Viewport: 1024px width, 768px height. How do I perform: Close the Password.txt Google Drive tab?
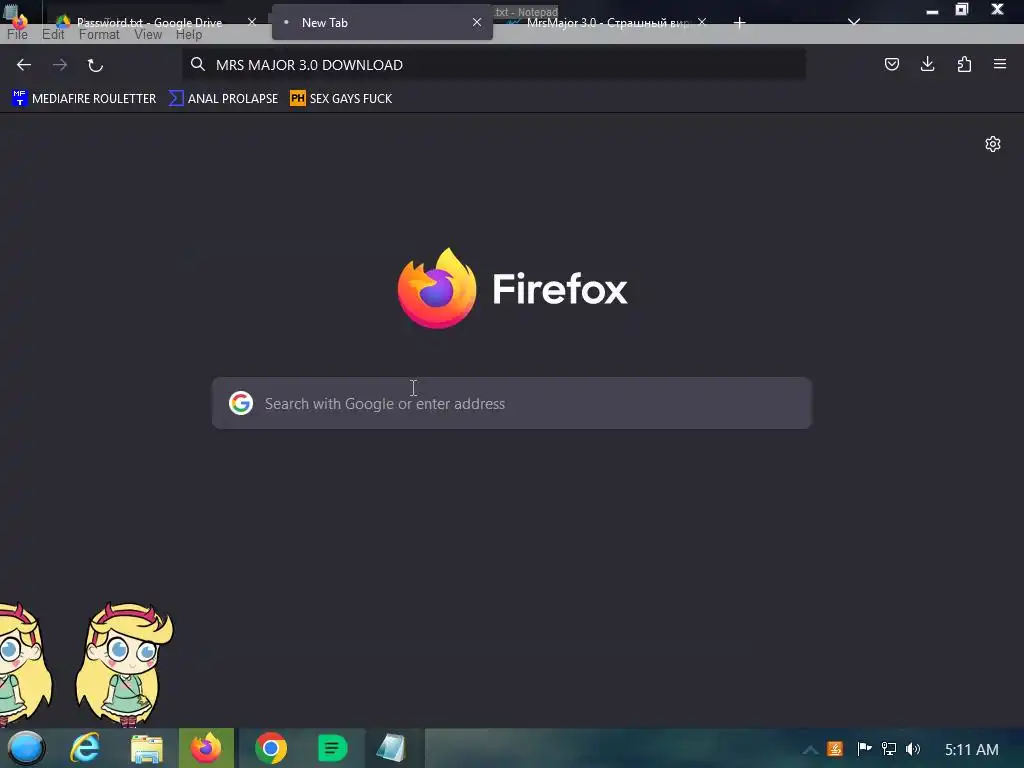point(251,22)
